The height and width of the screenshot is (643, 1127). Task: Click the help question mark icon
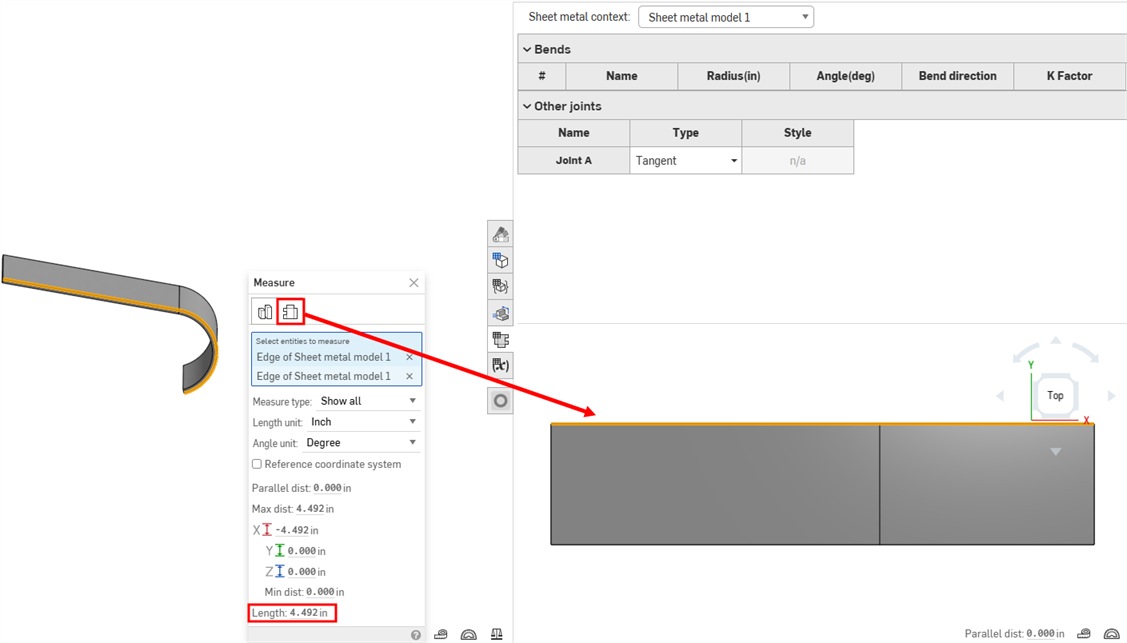click(x=416, y=634)
